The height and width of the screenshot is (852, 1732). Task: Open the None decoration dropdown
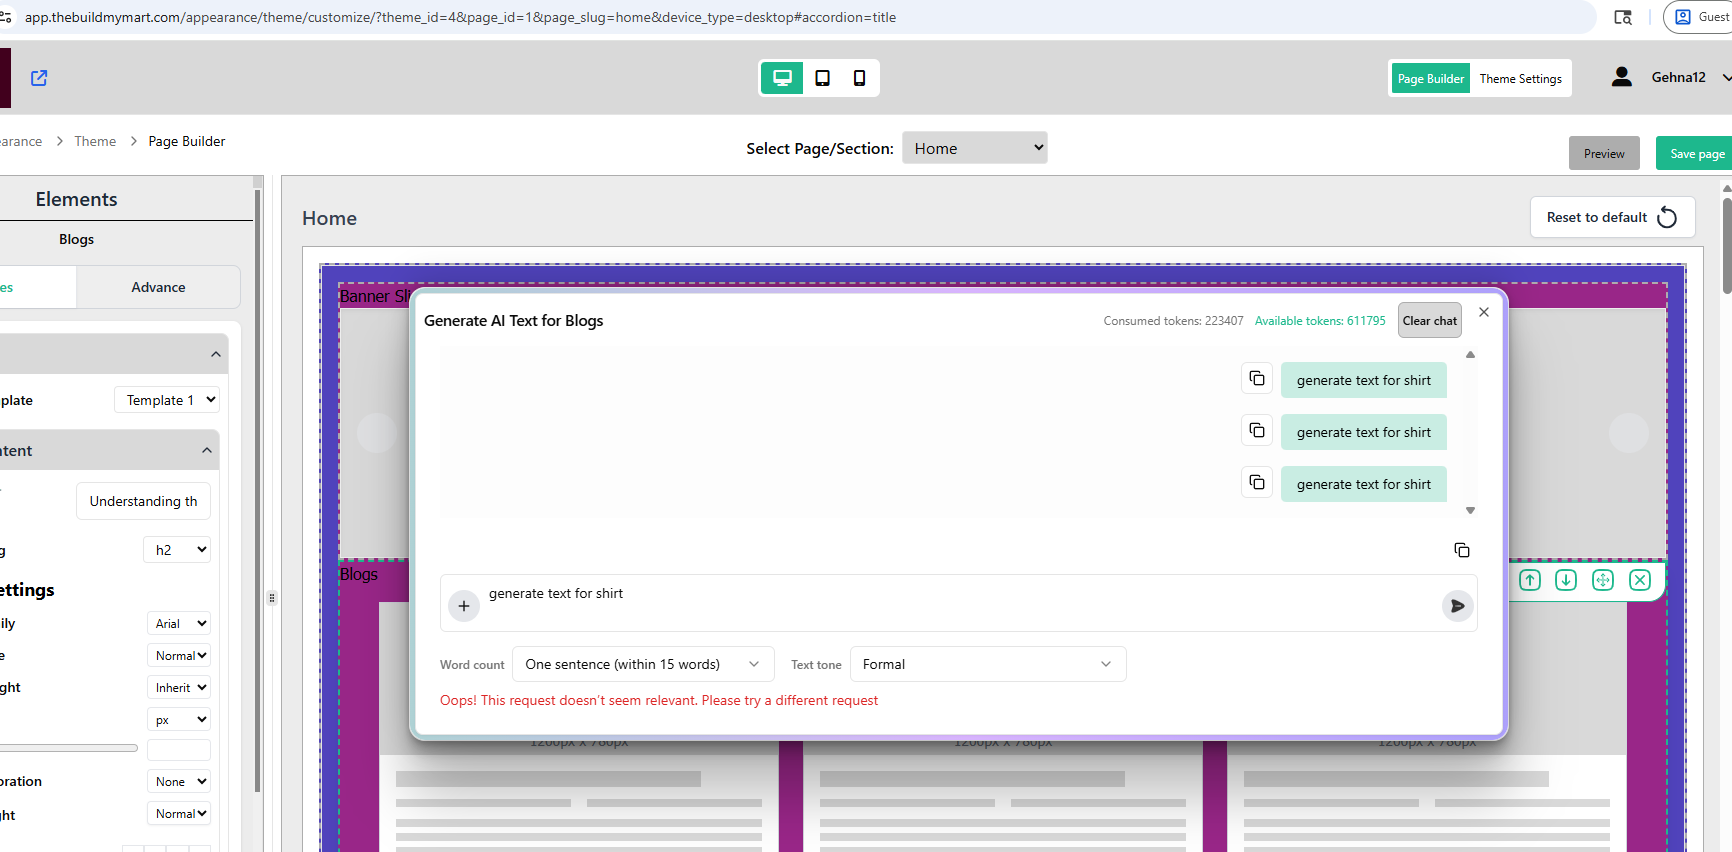pyautogui.click(x=179, y=781)
